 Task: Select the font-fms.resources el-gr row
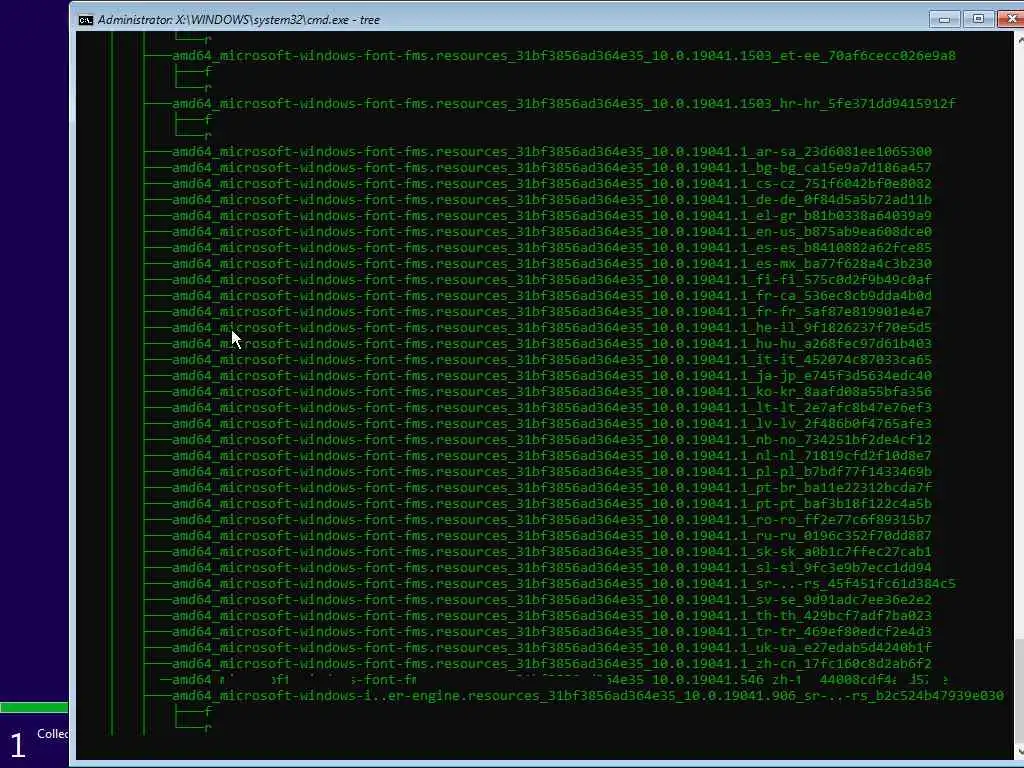point(552,216)
